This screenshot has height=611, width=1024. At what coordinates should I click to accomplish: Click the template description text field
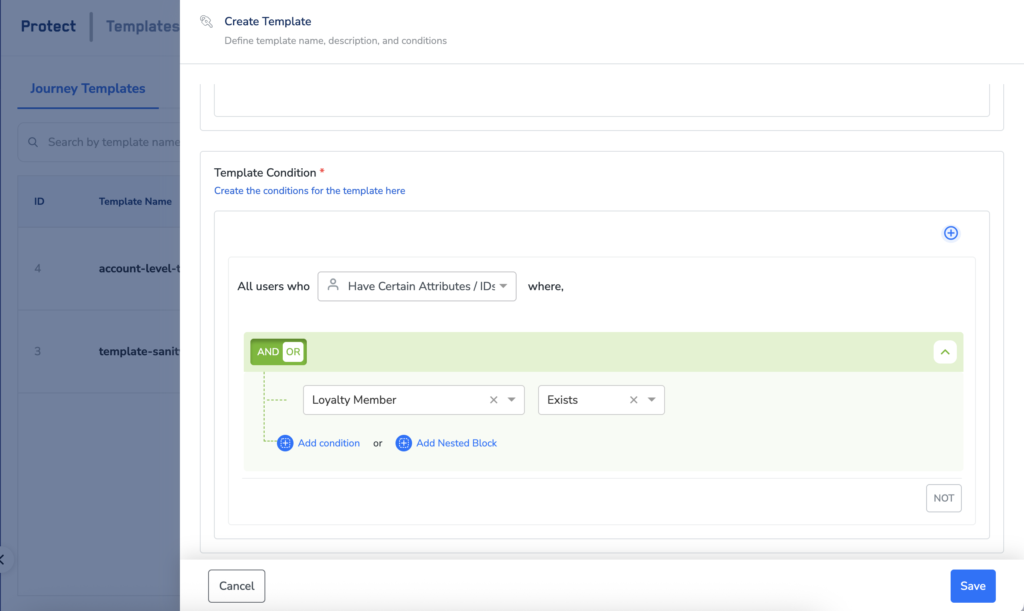point(601,101)
